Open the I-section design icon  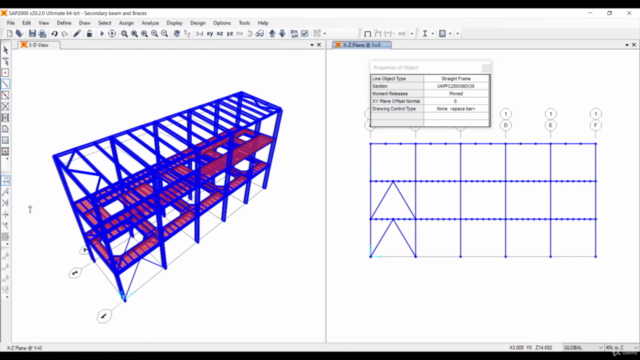coord(425,34)
